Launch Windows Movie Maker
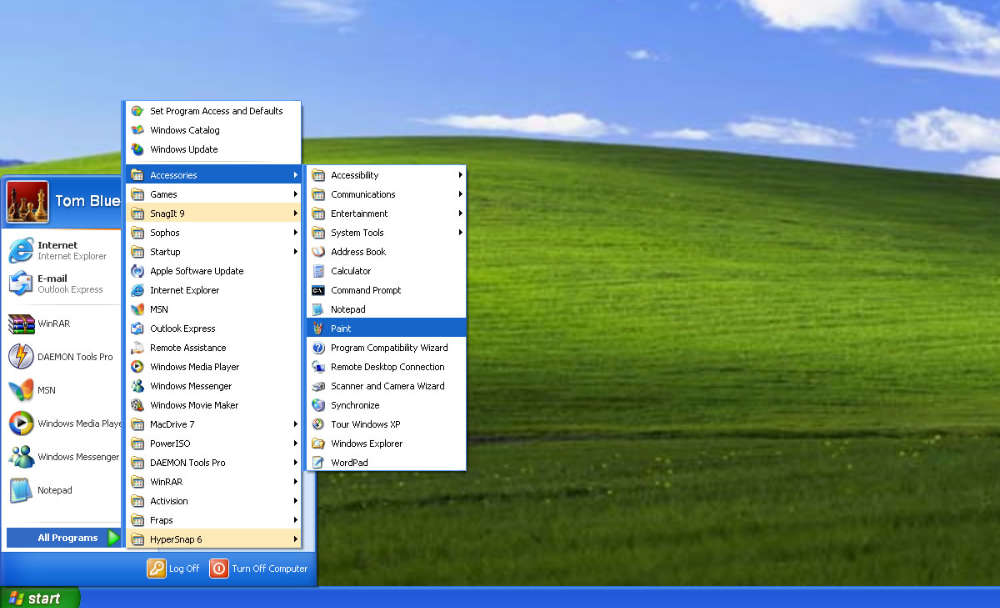This screenshot has height=608, width=1000. coord(191,405)
